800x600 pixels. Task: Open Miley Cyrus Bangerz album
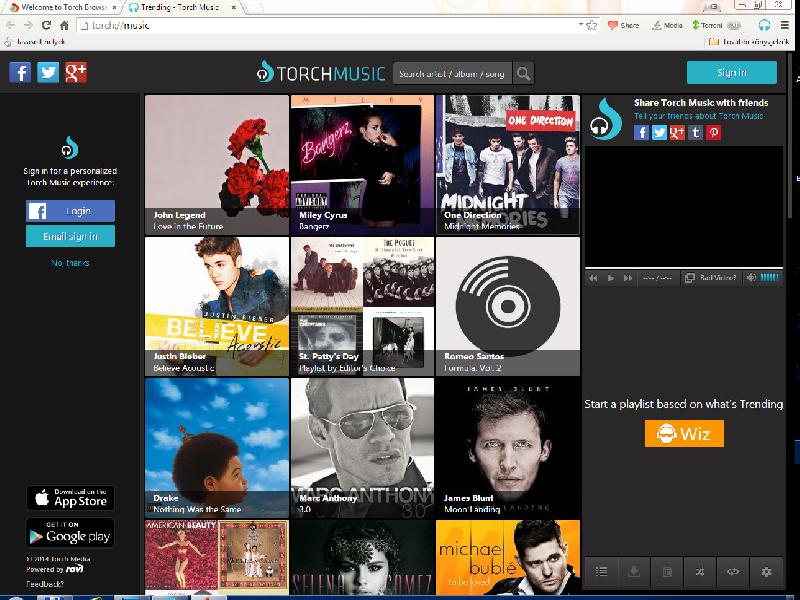pos(362,165)
